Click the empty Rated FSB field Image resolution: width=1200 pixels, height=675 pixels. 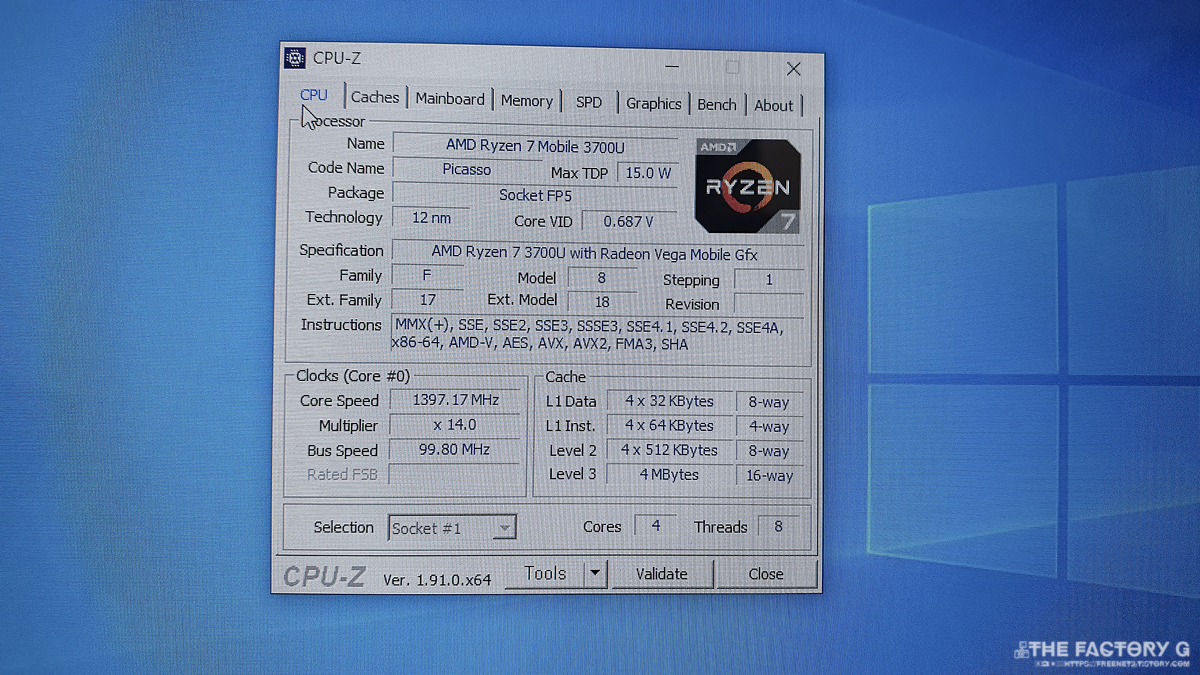point(455,474)
